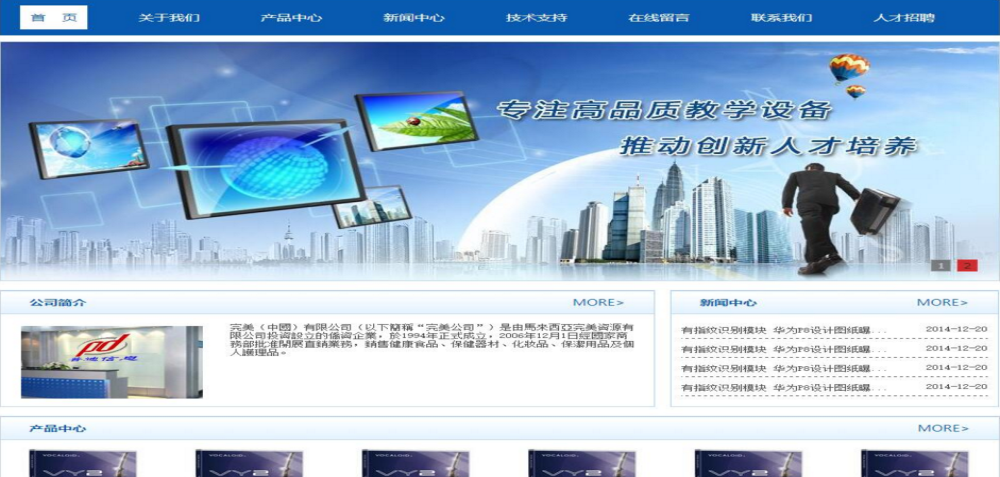Go to 关于我们 in navigation bar
Image resolution: width=1000 pixels, height=477 pixels.
[x=169, y=17]
